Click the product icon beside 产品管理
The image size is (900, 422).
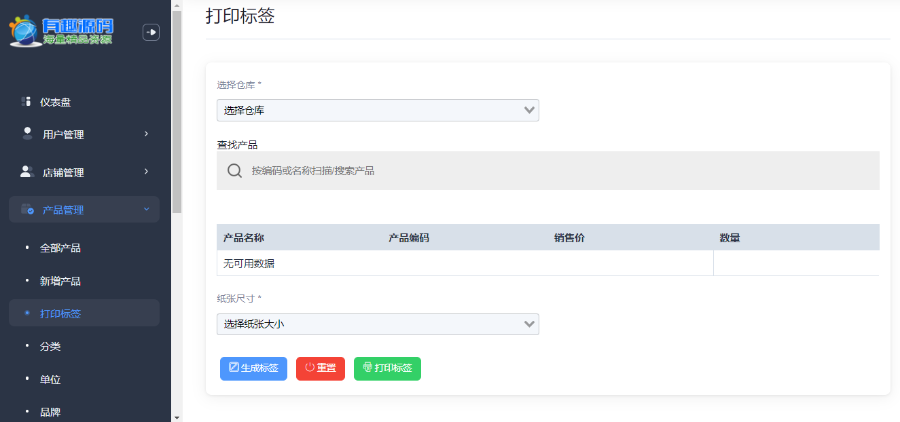tap(27, 209)
